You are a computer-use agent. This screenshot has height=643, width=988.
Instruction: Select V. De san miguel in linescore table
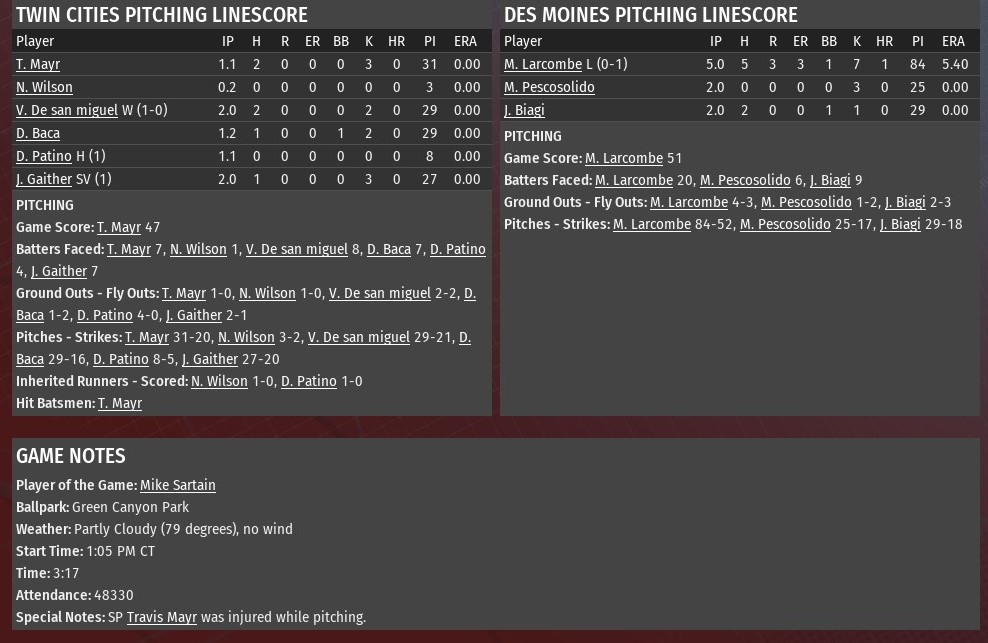coord(67,110)
